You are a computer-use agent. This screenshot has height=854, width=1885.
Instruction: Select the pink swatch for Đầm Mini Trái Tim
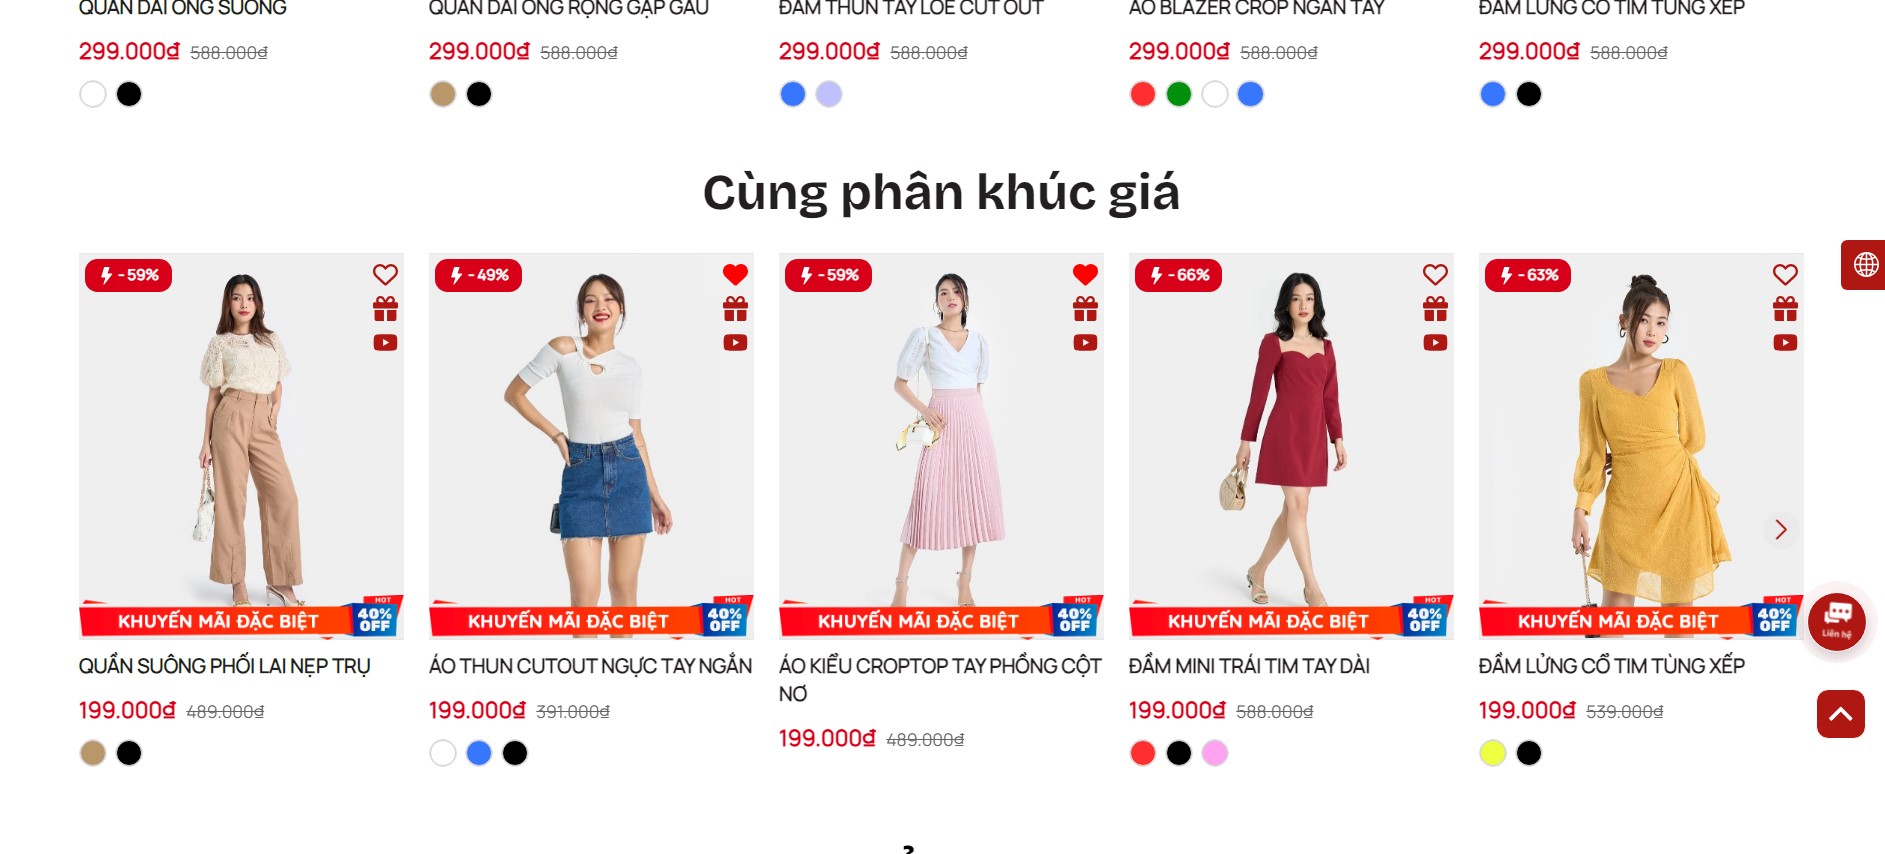pos(1215,753)
